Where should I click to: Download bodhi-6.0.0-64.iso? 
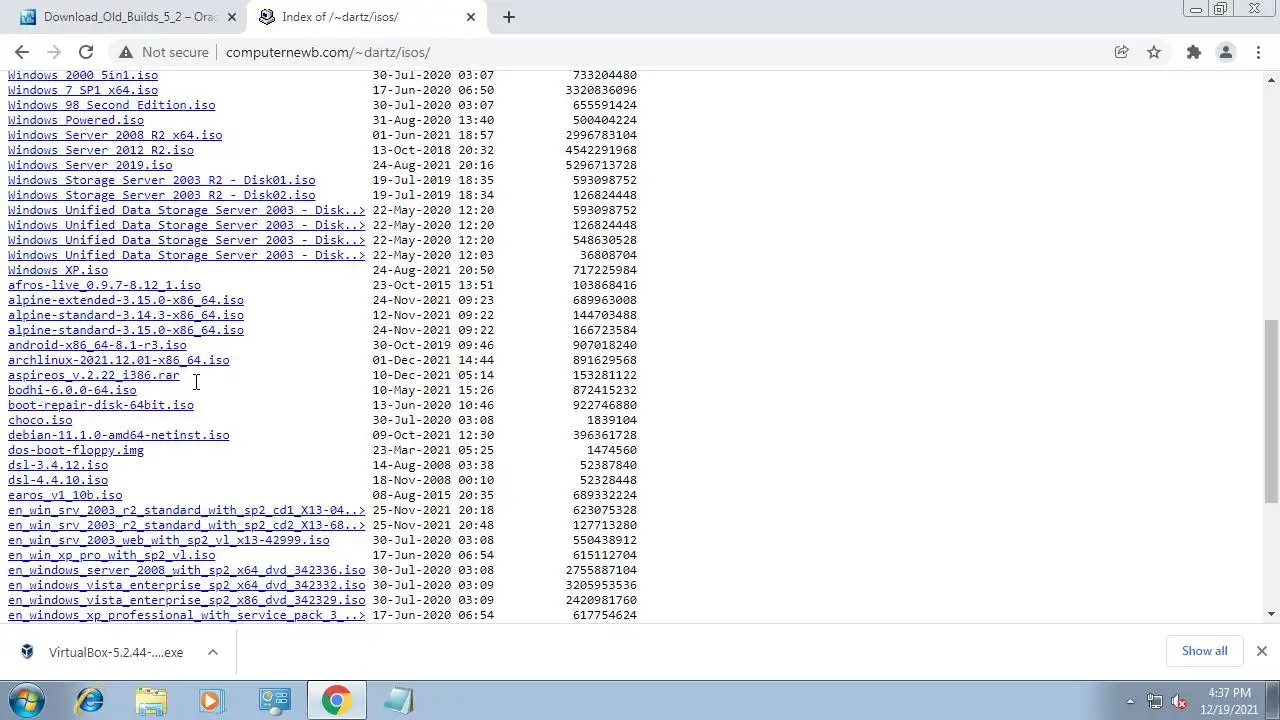click(x=72, y=390)
